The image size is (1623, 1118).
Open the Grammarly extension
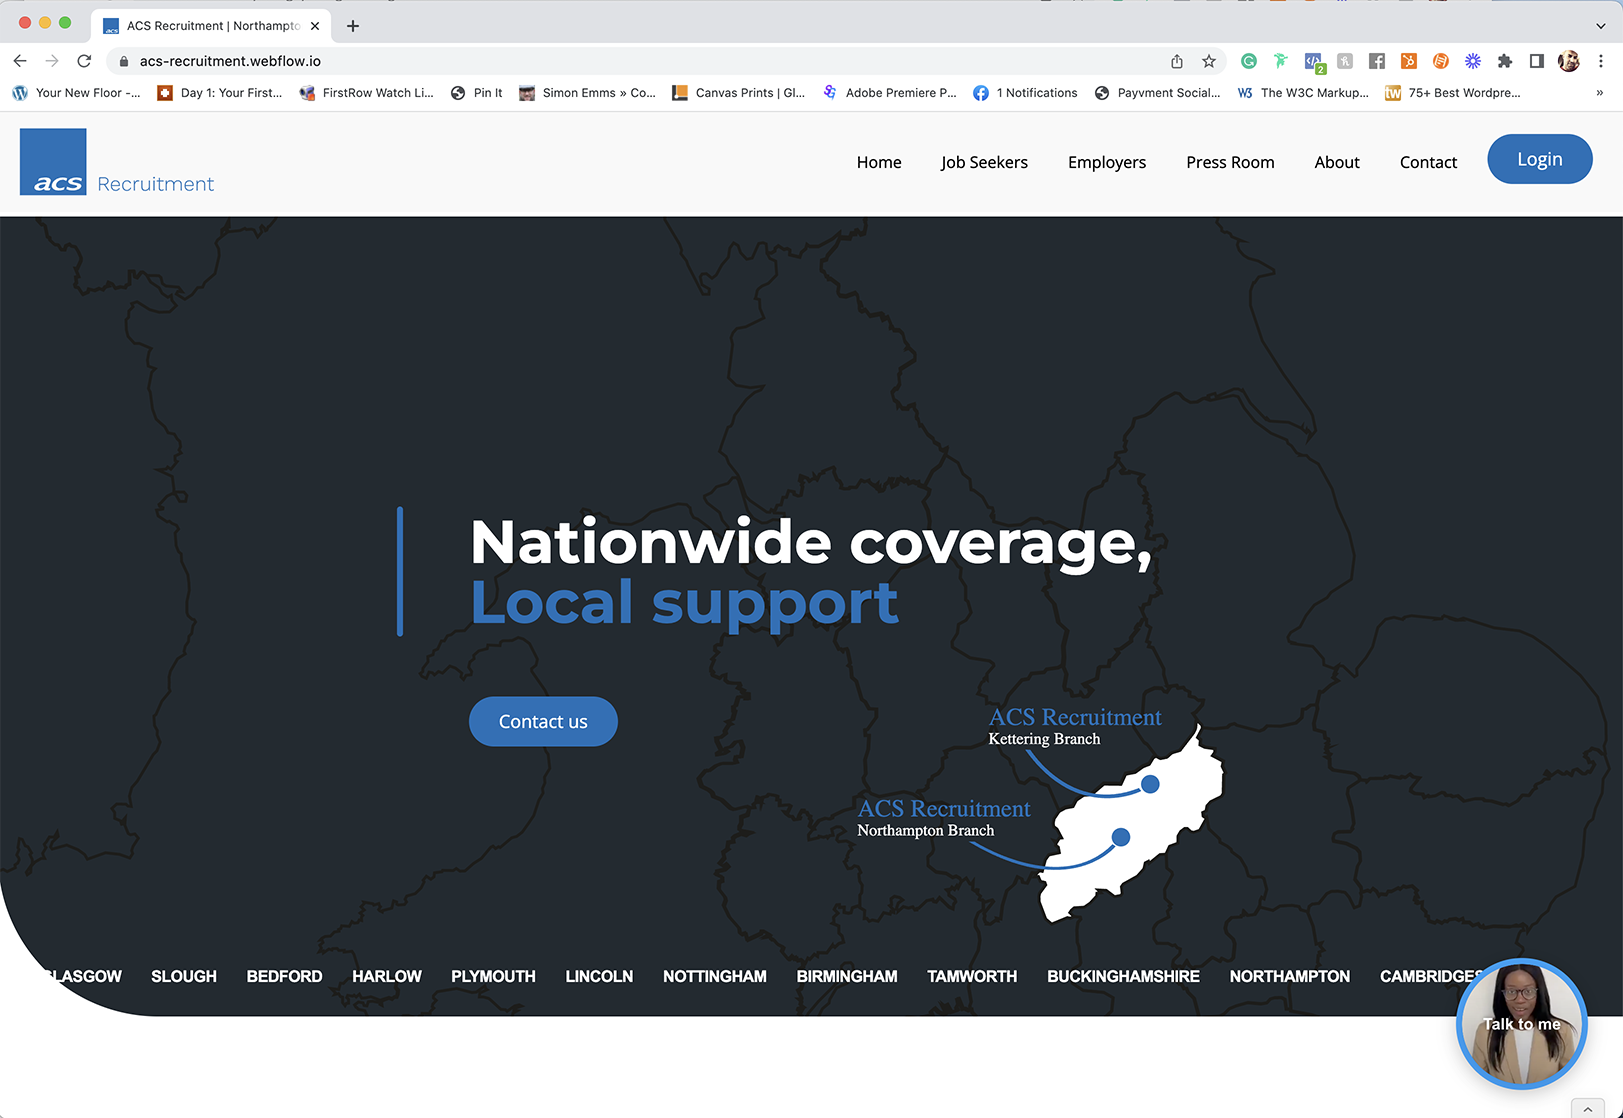tap(1249, 61)
